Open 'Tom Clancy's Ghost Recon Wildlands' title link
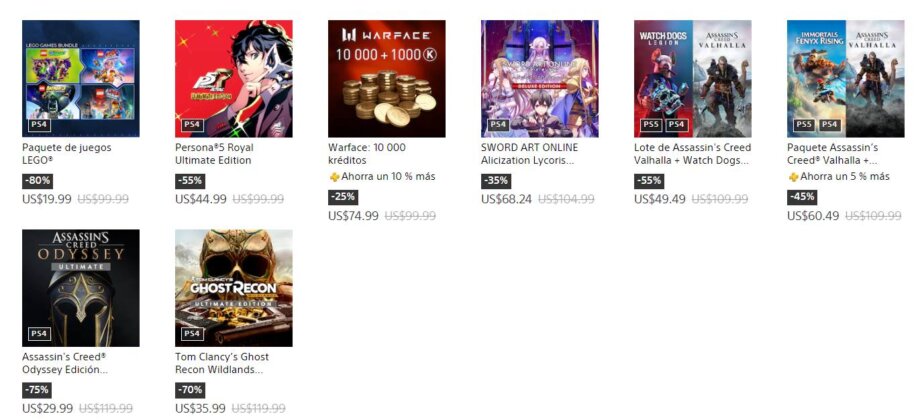The height and width of the screenshot is (420, 918). (222, 363)
